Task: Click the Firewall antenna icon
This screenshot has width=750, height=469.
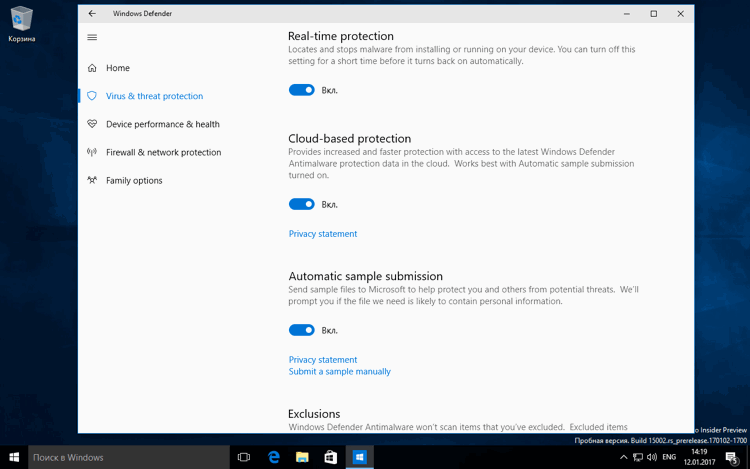Action: pos(92,152)
